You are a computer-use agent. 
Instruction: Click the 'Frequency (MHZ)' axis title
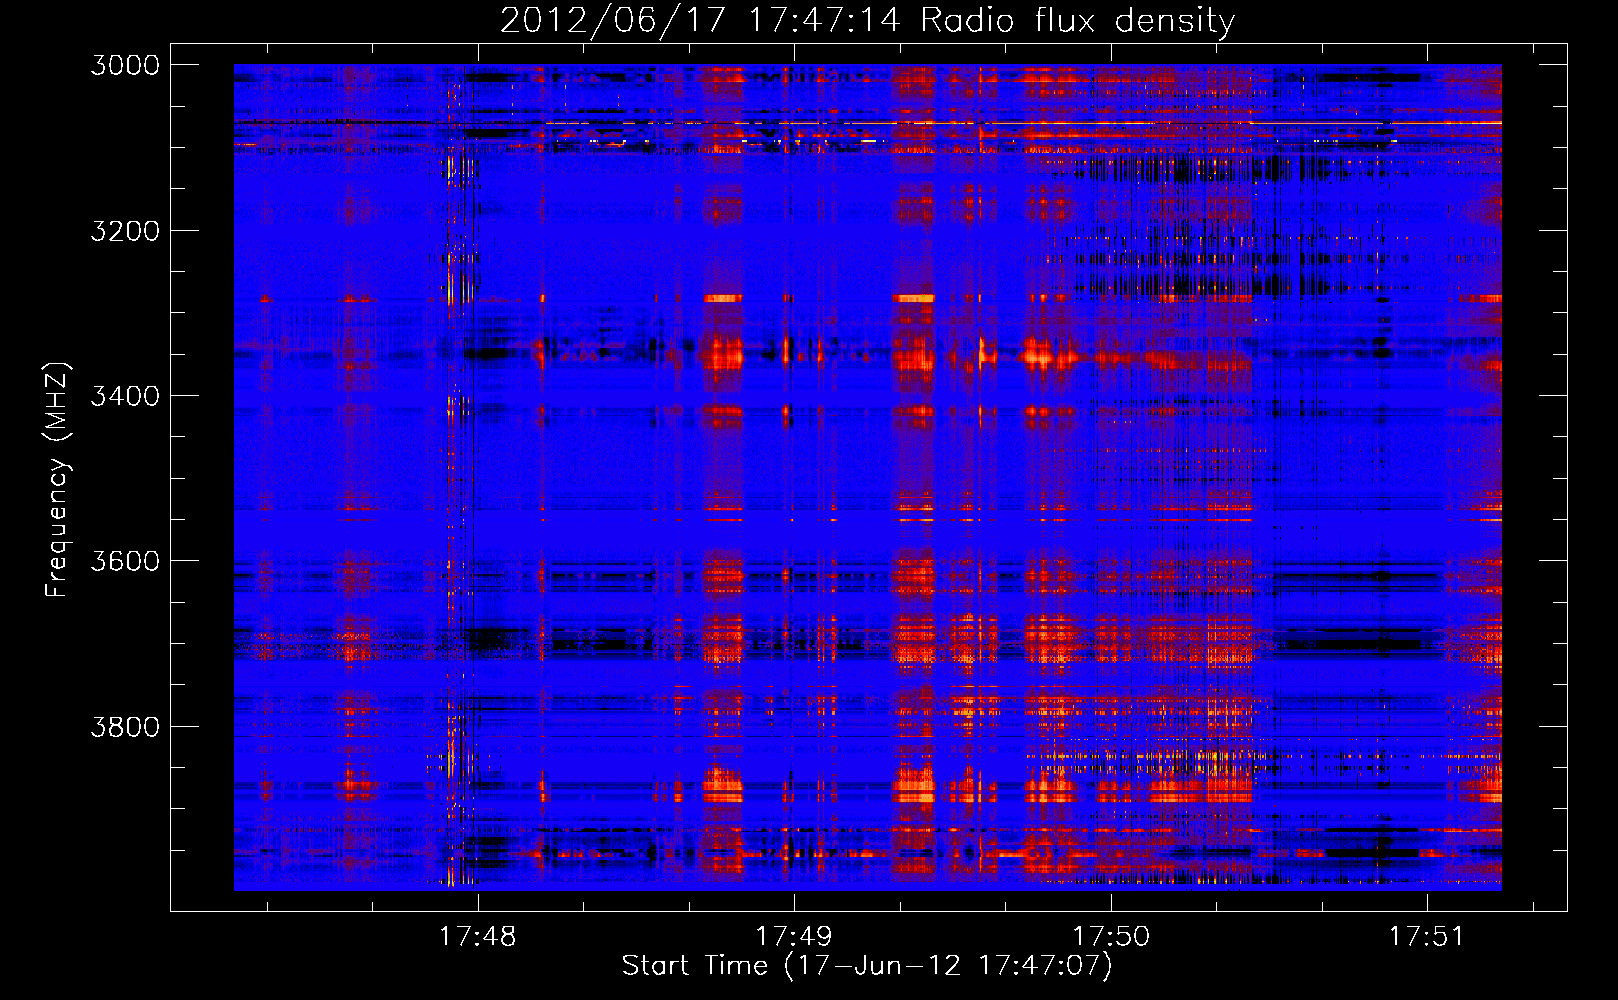57,480
